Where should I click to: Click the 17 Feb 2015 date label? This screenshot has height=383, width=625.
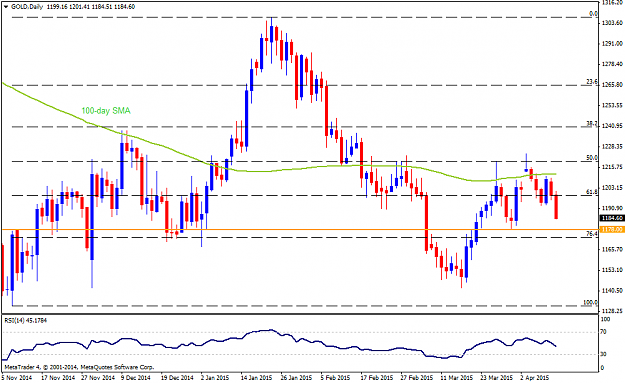(x=377, y=377)
